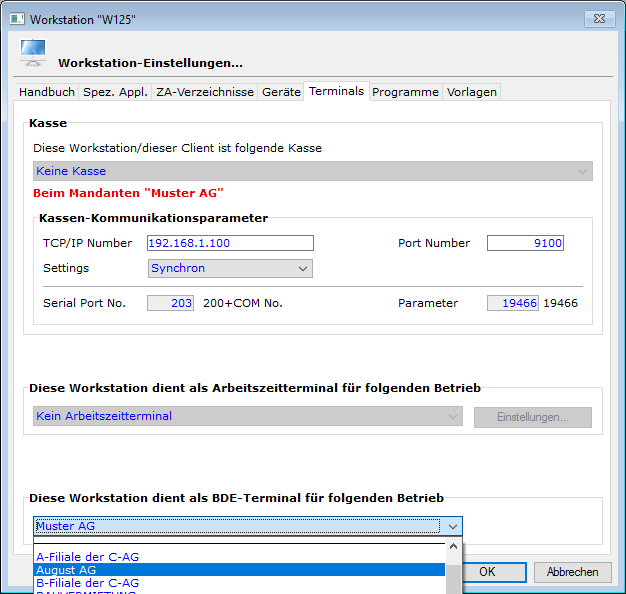The height and width of the screenshot is (594, 626).
Task: Switch to the Vorlagen tab
Action: 471,92
